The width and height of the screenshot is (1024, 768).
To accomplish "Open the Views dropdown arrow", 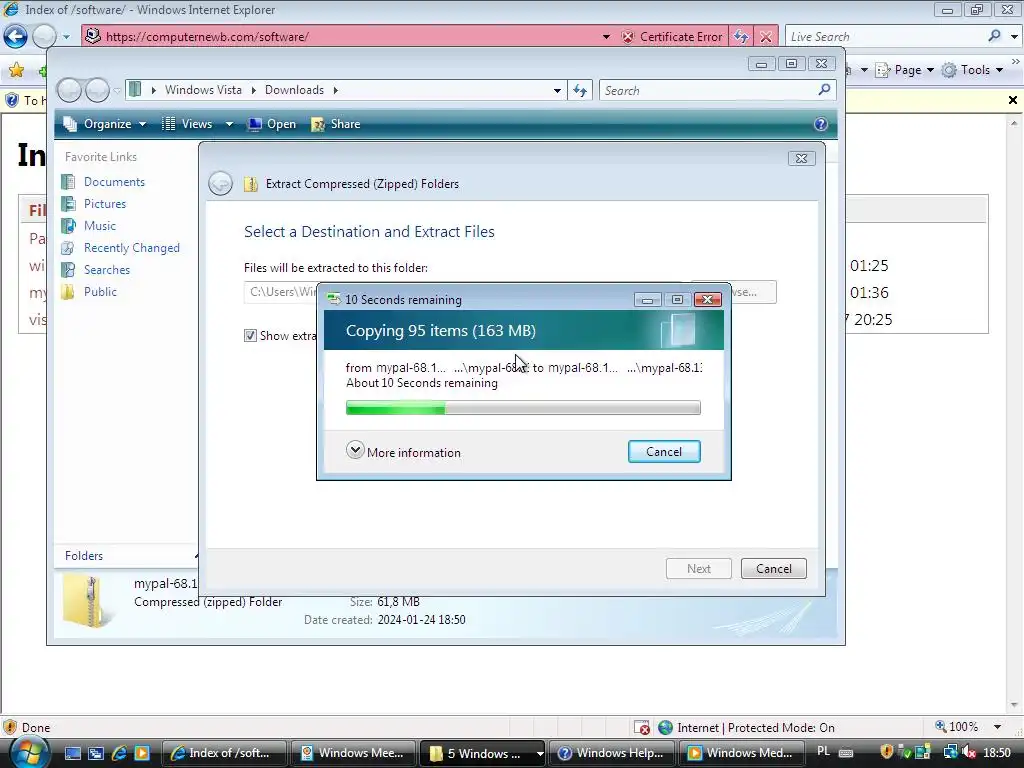I will [x=229, y=124].
